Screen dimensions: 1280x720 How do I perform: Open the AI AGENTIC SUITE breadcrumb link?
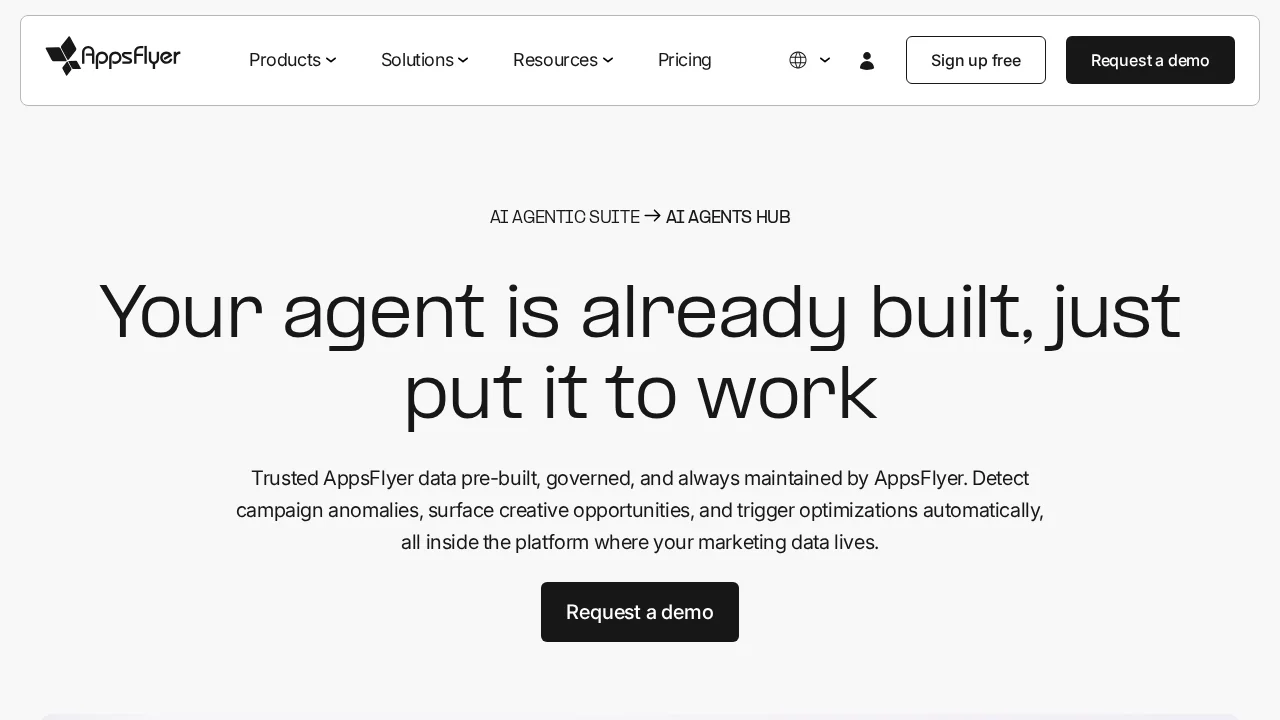[564, 217]
